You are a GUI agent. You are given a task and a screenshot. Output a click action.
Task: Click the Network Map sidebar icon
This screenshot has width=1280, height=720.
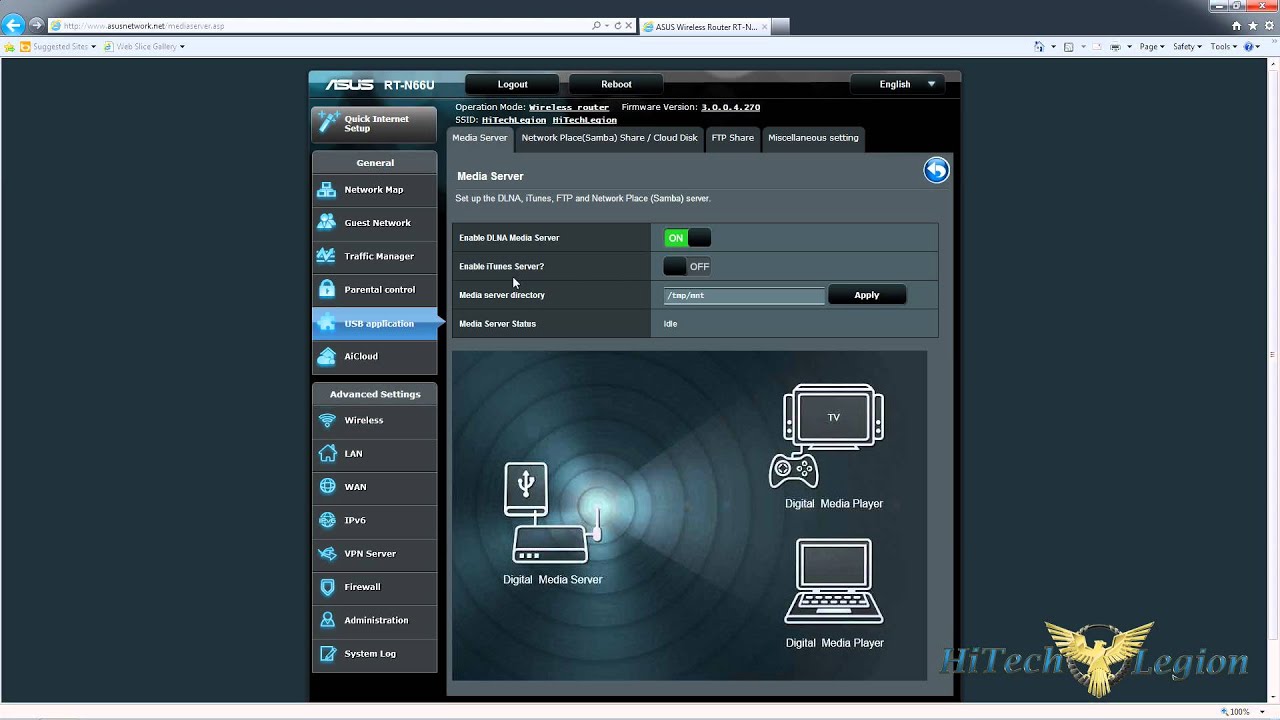[x=327, y=189]
